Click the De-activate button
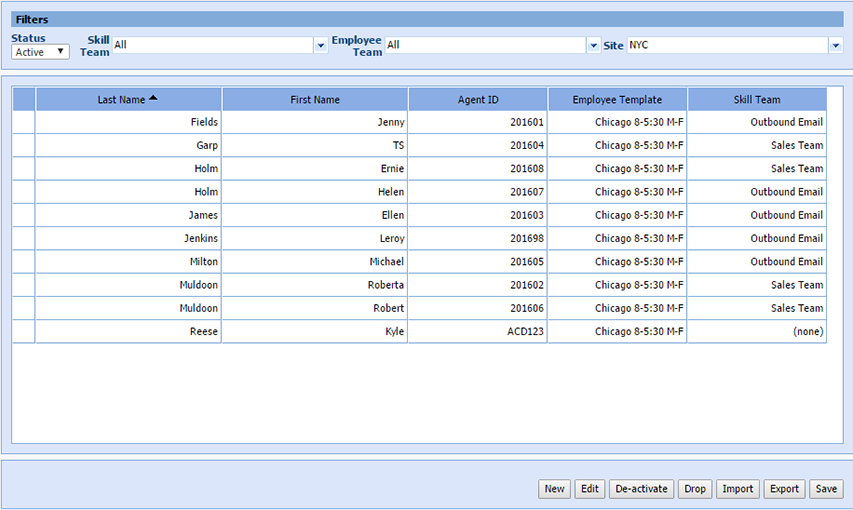Viewport: 853px width, 510px height. (640, 489)
